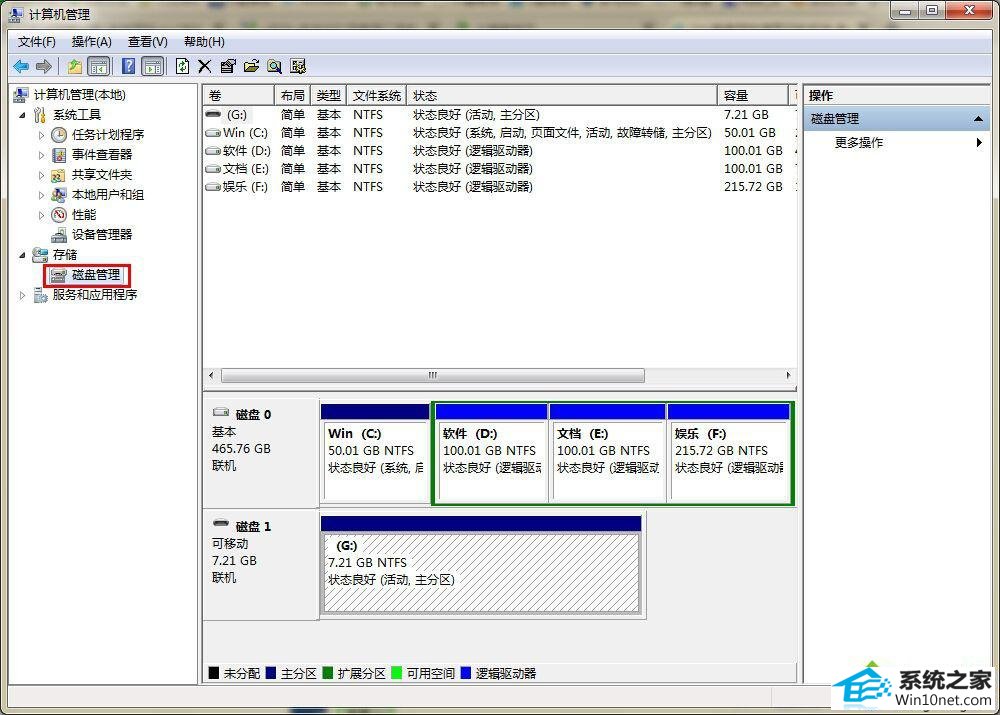Click the black X delete toolbar icon
This screenshot has width=1000, height=715.
[205, 66]
